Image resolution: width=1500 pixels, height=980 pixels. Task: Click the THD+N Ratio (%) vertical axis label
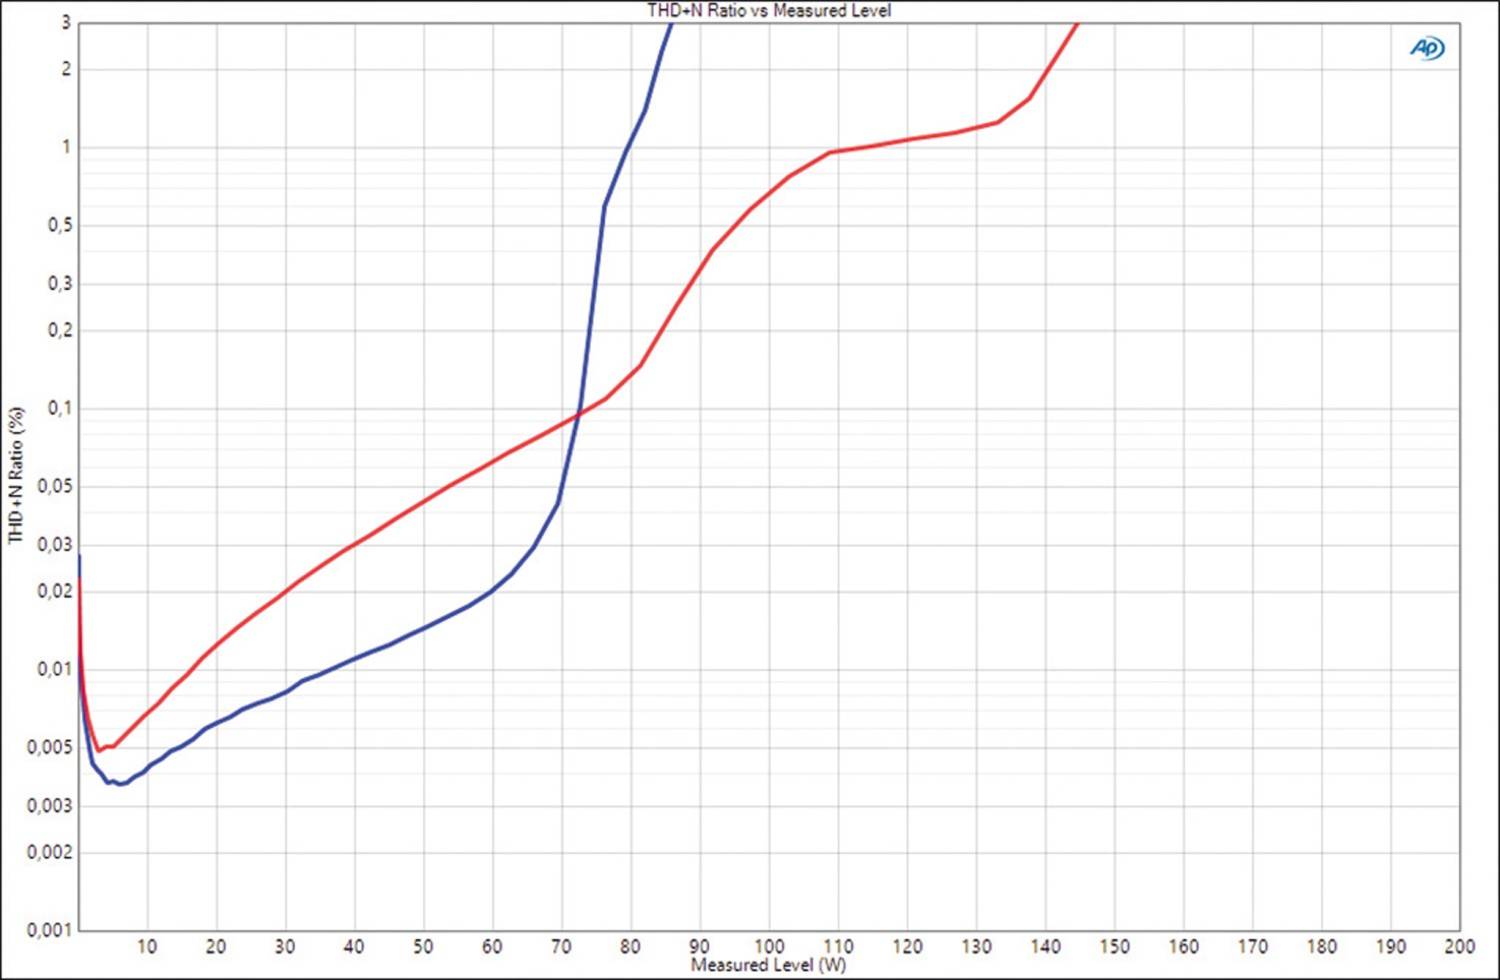point(16,475)
